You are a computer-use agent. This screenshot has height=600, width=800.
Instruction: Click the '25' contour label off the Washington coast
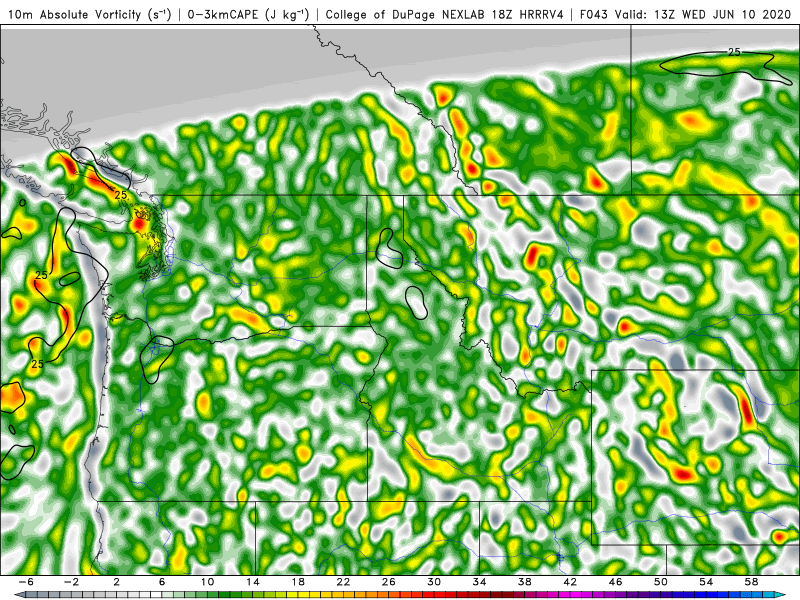click(41, 276)
